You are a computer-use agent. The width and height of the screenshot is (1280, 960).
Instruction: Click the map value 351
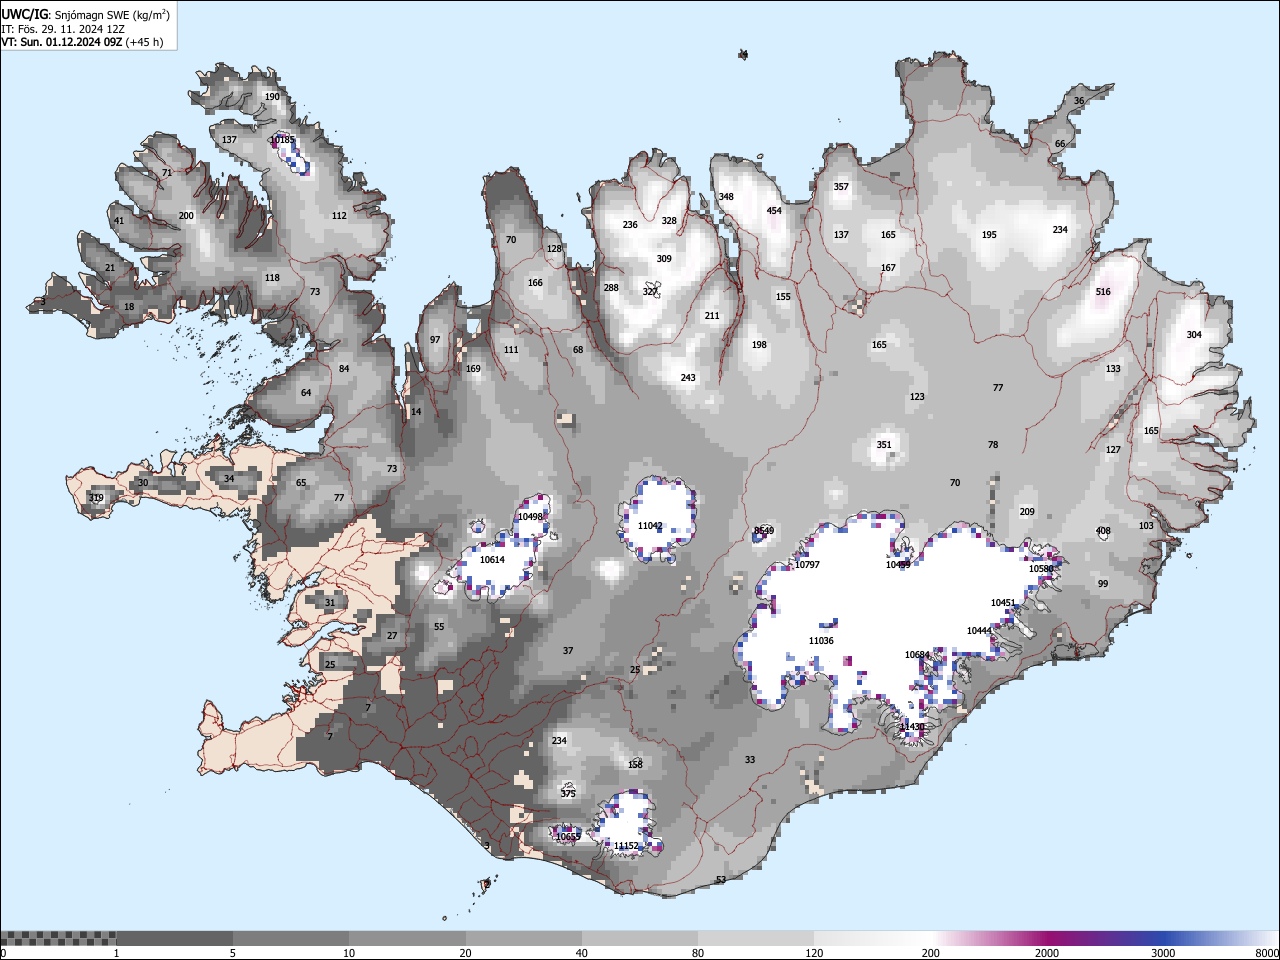[x=884, y=445]
